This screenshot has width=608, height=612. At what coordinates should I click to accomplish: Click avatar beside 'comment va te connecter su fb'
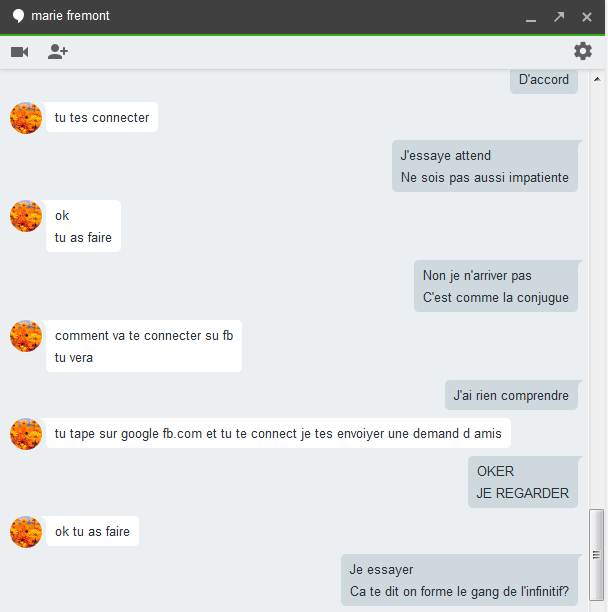(x=26, y=336)
